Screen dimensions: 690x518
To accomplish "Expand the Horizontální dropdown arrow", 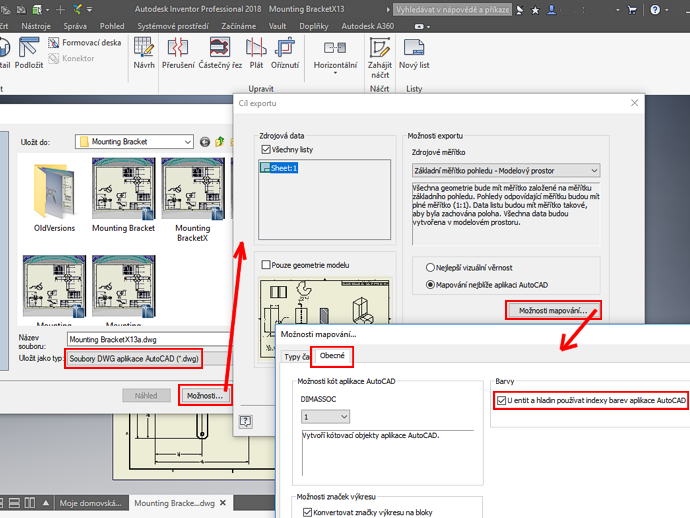I will [x=335, y=74].
